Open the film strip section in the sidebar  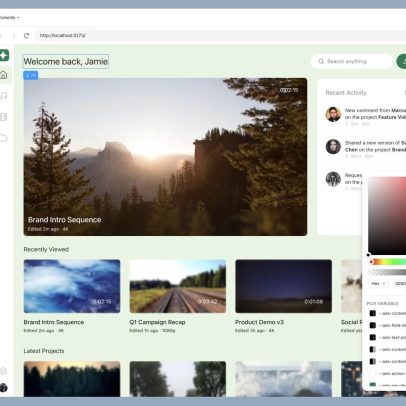coord(3,117)
